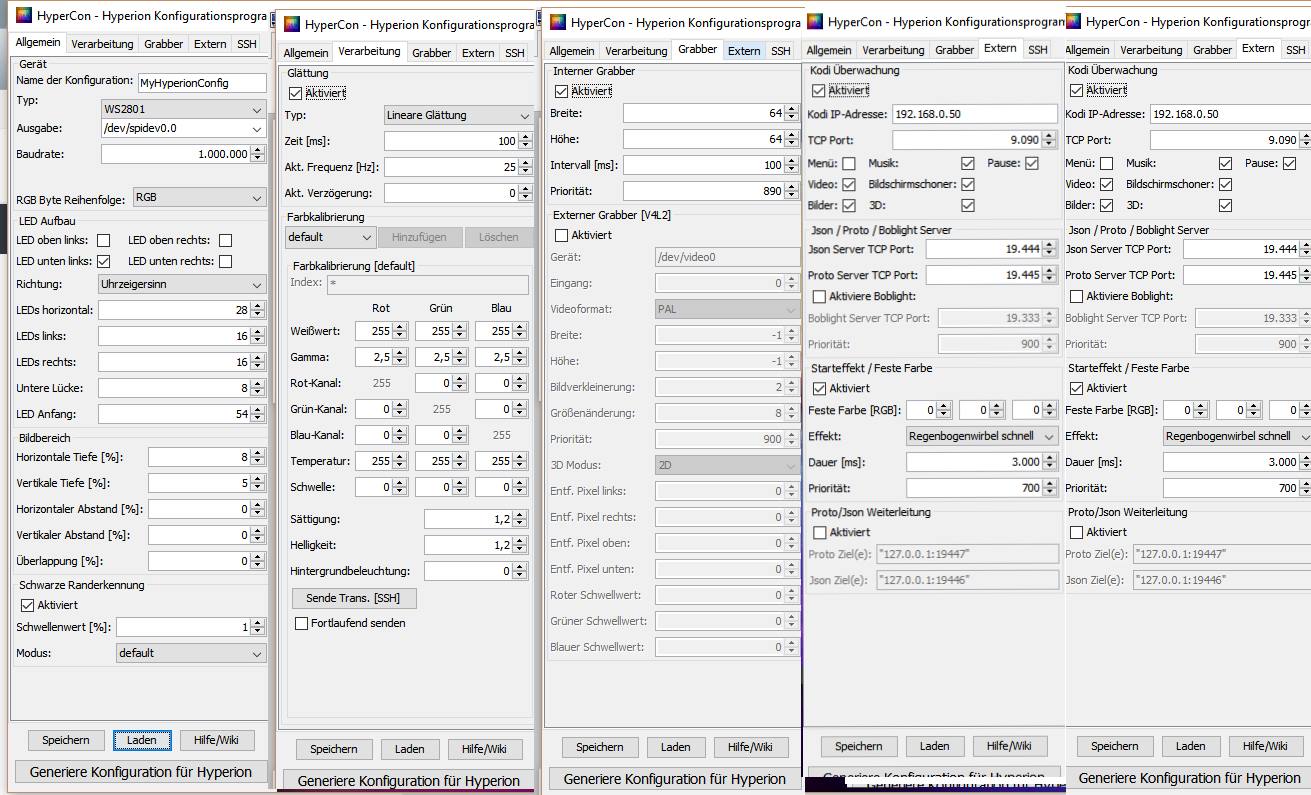This screenshot has height=795, width=1311.
Task: Increase Untere Lücke with up arrow
Action: [258, 384]
